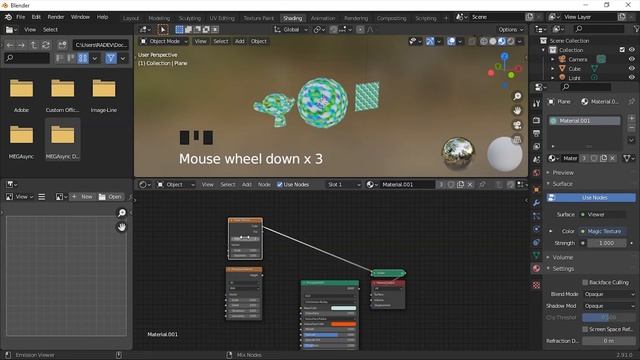Viewport: 640px width, 360px height.
Task: Select the tweak cursor tool icon
Action: pyautogui.click(x=162, y=29)
